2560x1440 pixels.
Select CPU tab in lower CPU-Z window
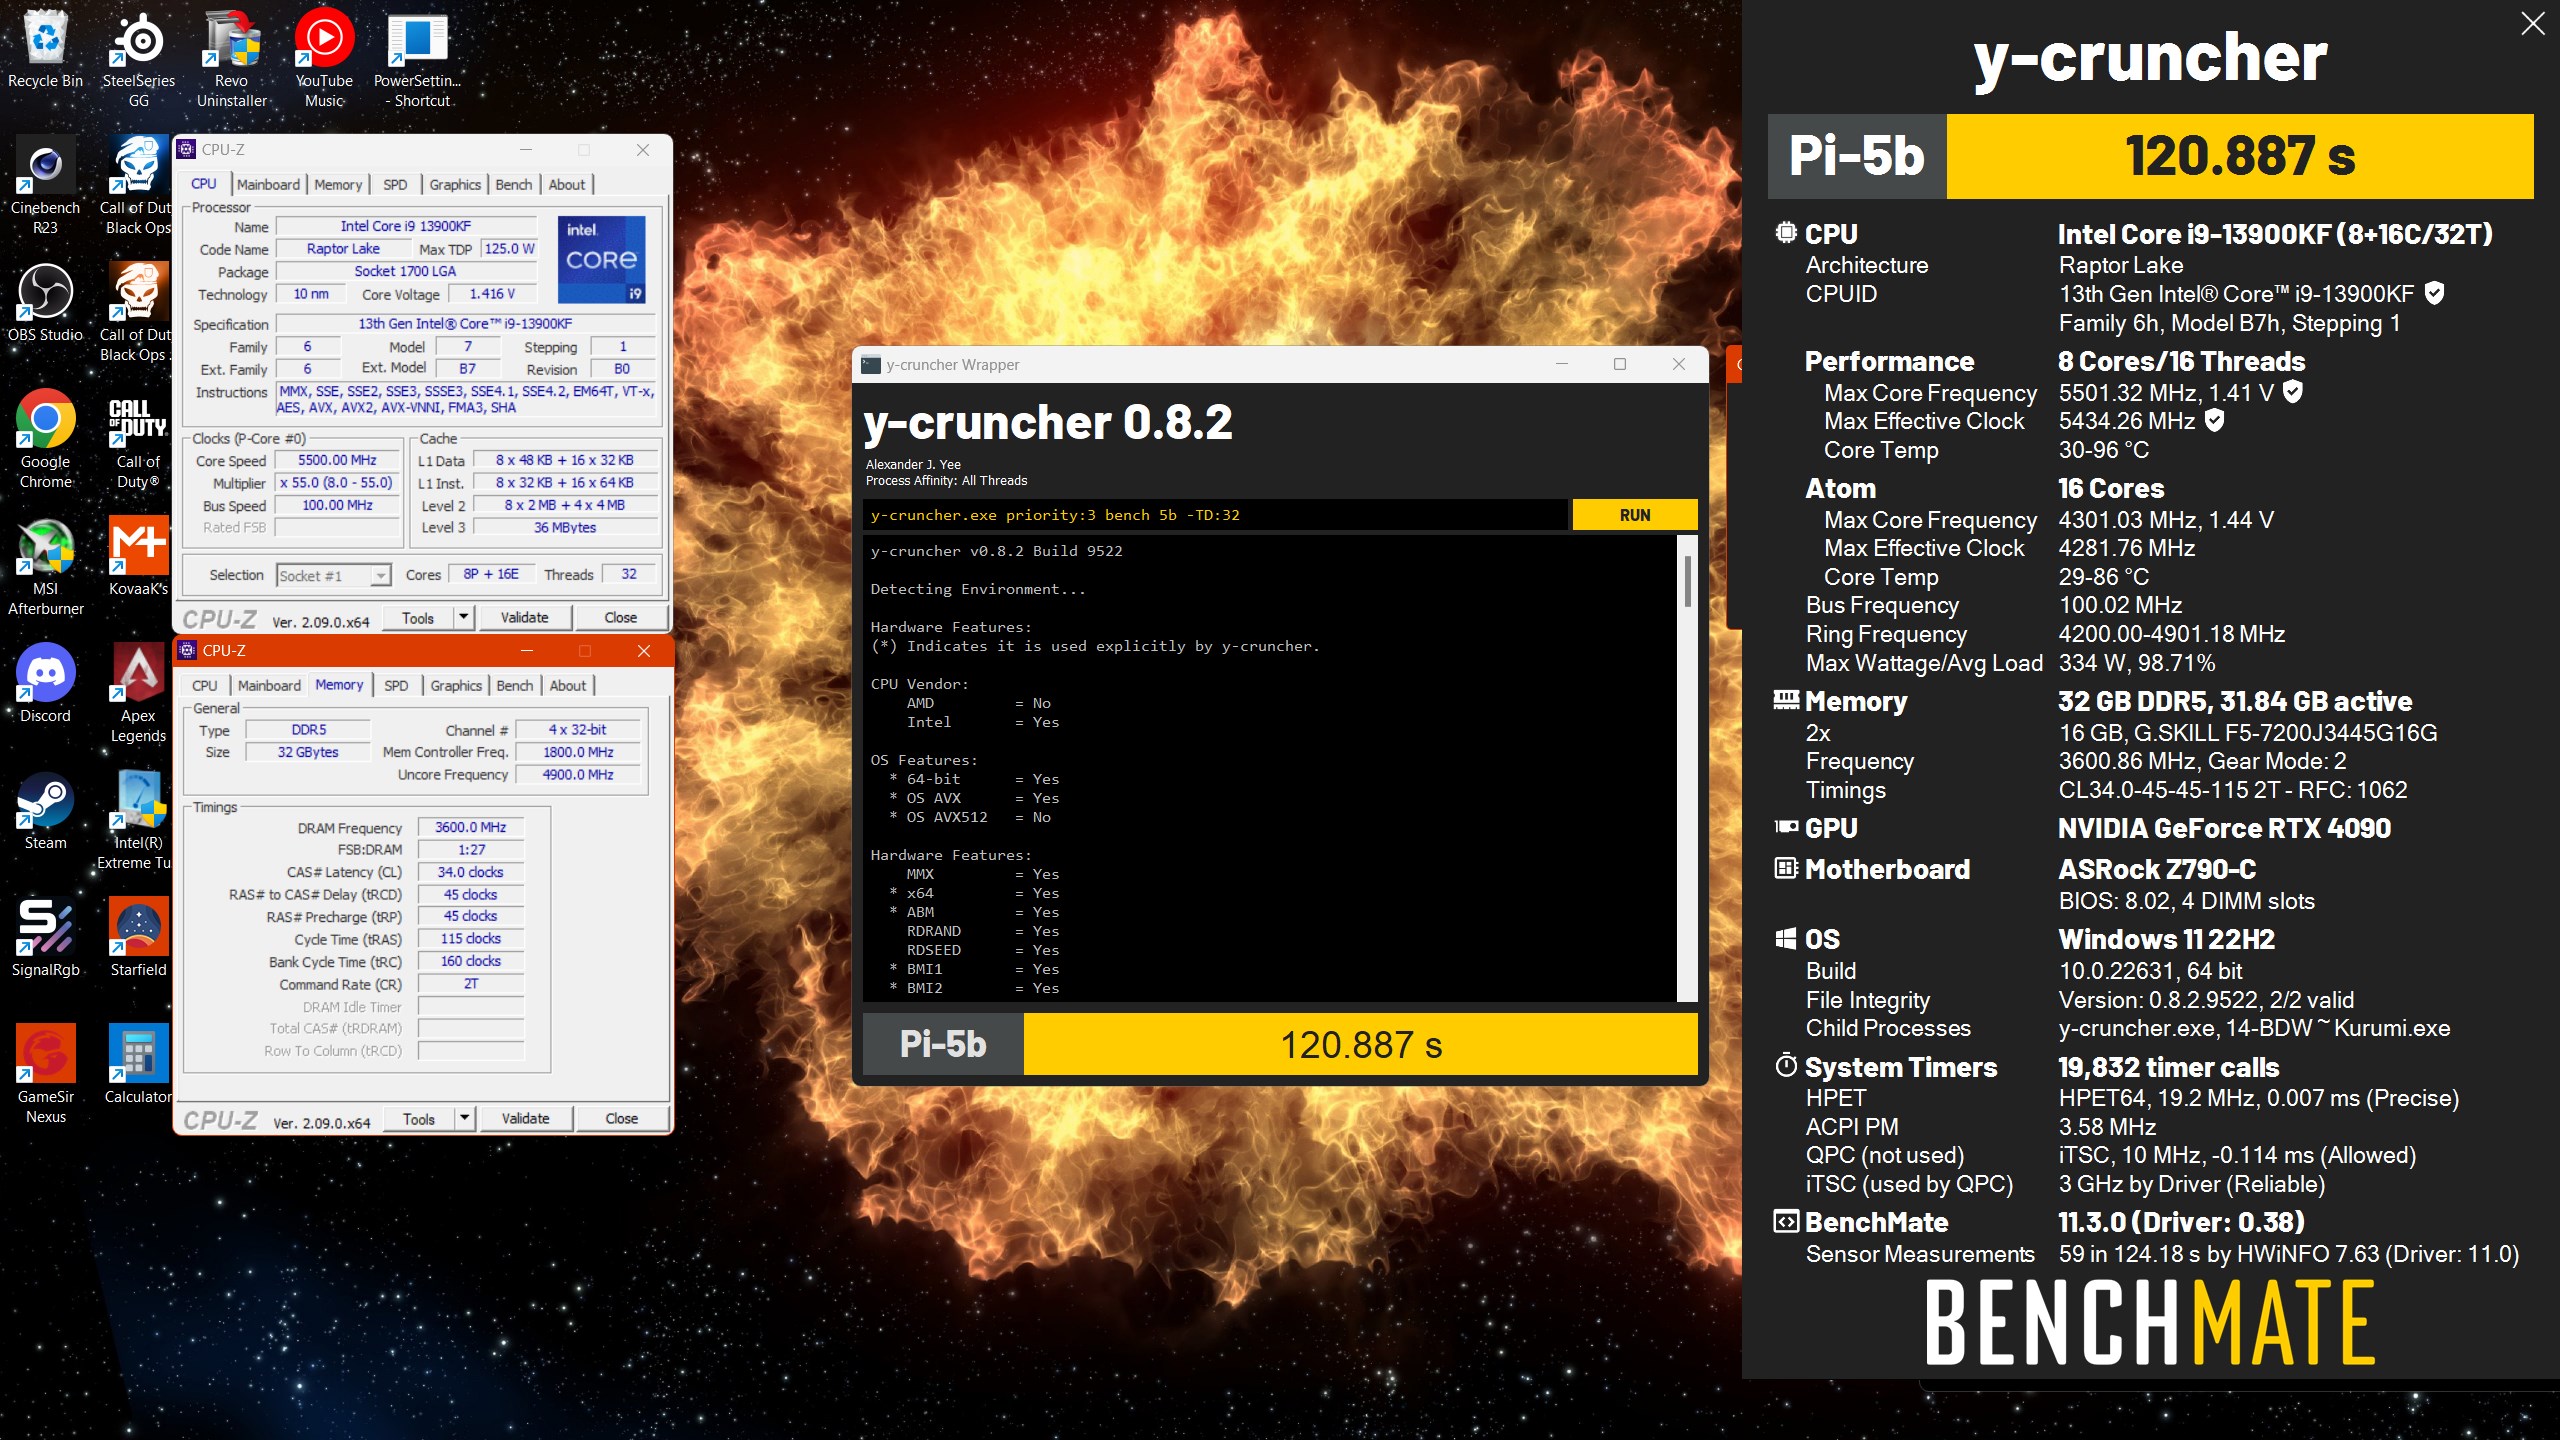[x=204, y=685]
